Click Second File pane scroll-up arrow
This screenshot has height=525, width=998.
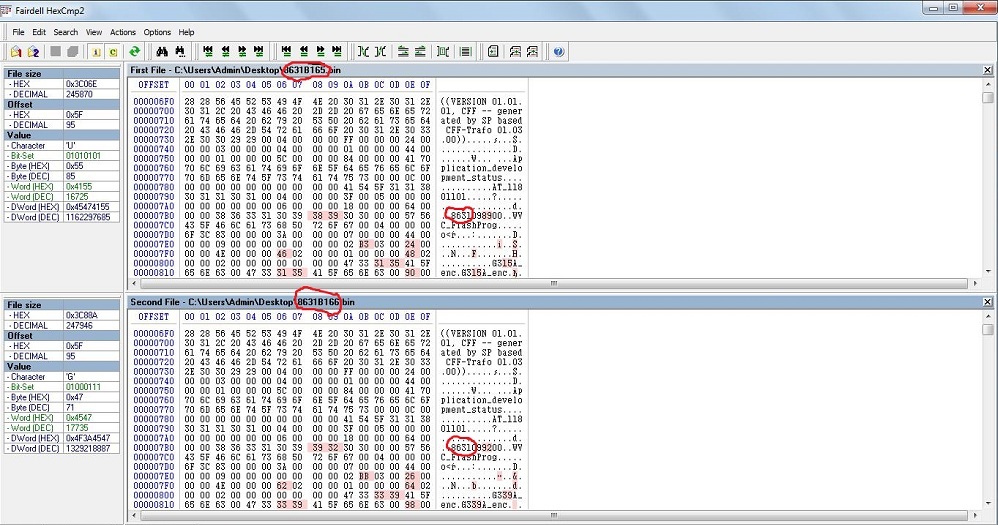[988, 316]
